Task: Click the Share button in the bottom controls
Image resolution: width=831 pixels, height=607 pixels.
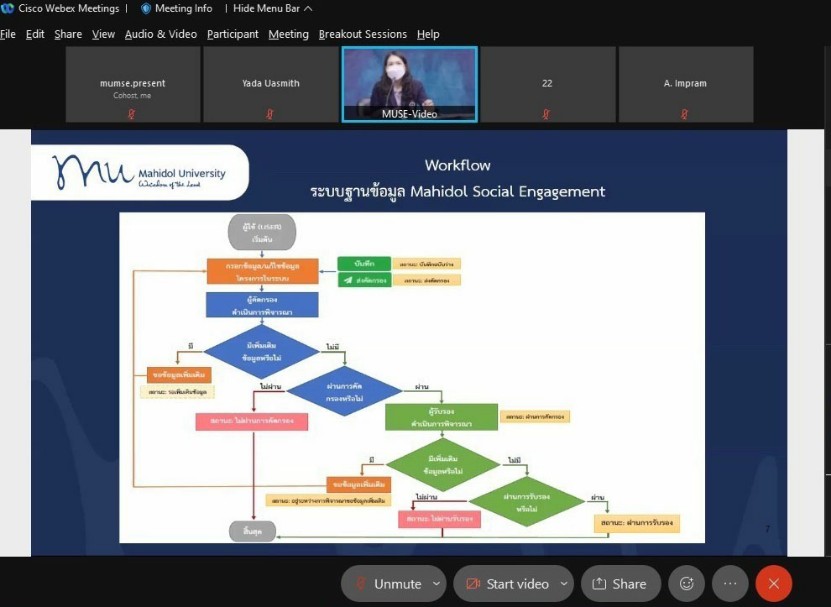Action: tap(621, 584)
